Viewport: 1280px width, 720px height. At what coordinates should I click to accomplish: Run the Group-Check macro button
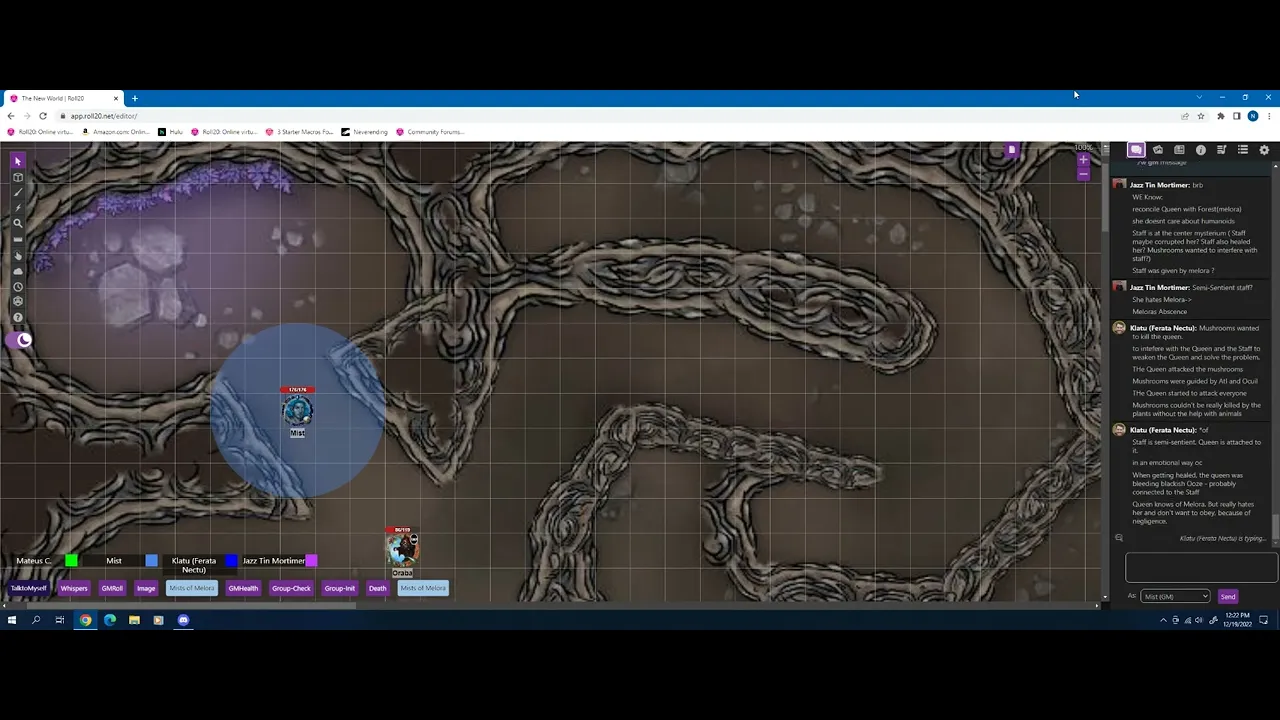coord(291,588)
